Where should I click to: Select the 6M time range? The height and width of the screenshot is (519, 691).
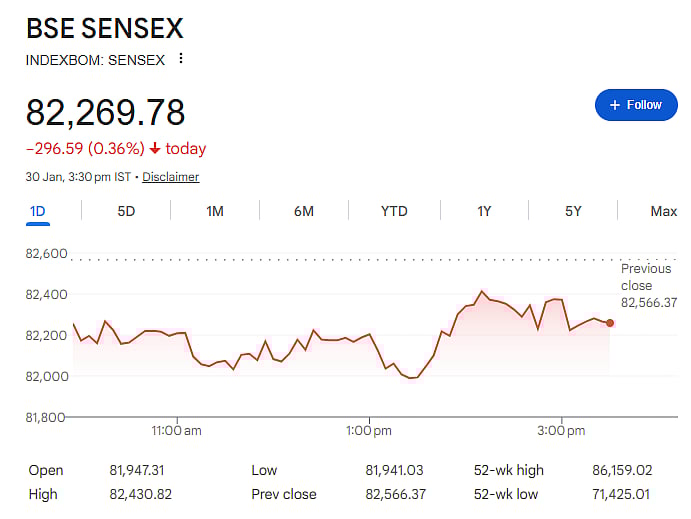[x=304, y=211]
